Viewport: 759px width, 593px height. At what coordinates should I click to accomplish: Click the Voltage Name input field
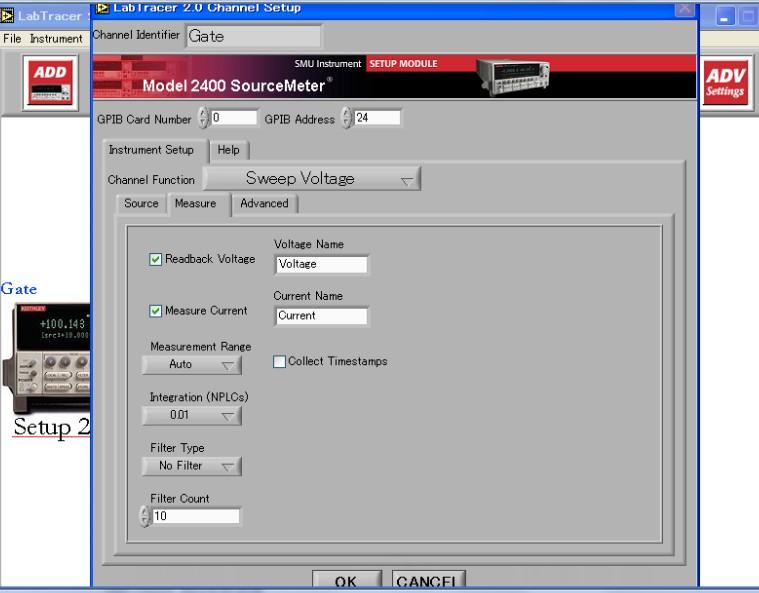[x=321, y=264]
